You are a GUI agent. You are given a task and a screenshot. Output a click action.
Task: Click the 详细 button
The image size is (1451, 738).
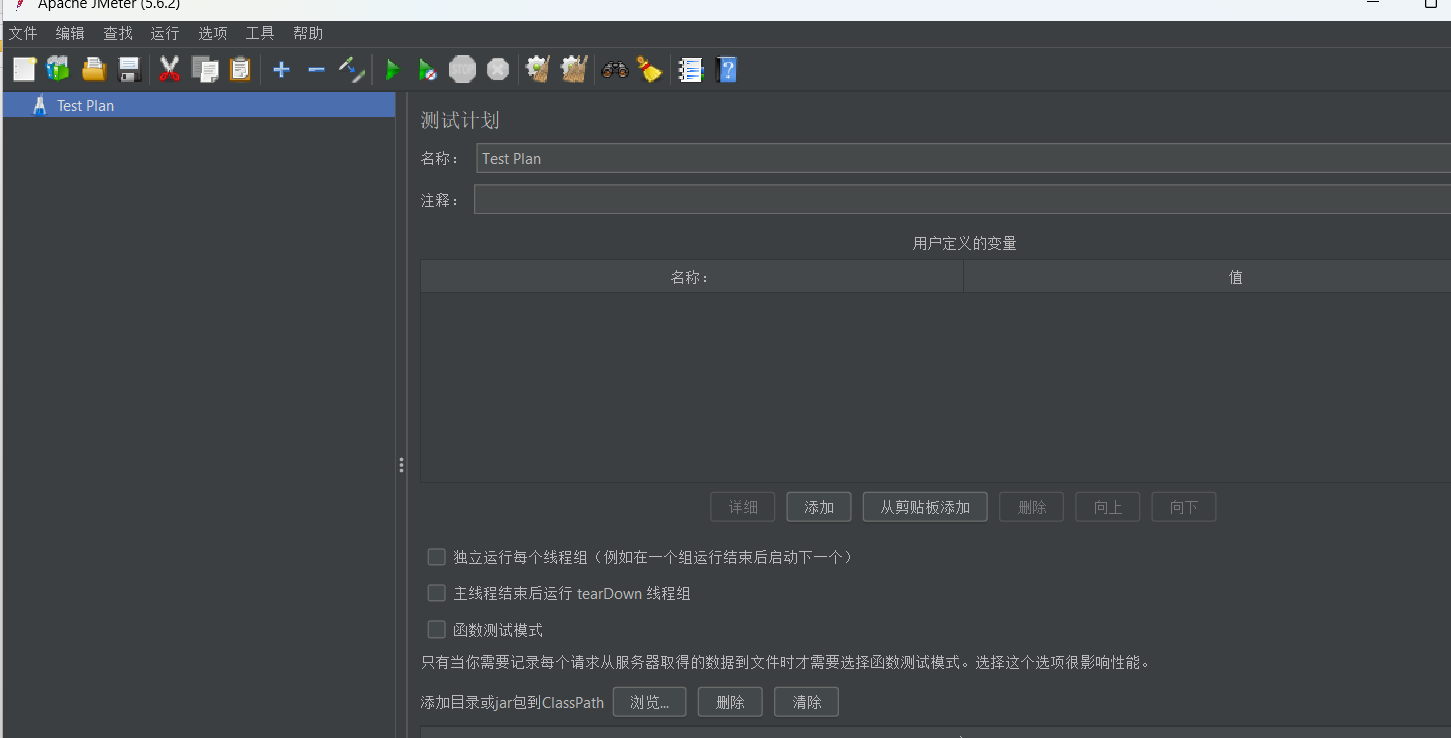(743, 507)
